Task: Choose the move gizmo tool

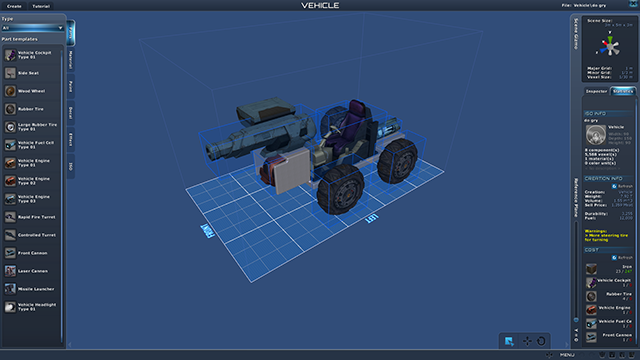Action: [x=527, y=341]
